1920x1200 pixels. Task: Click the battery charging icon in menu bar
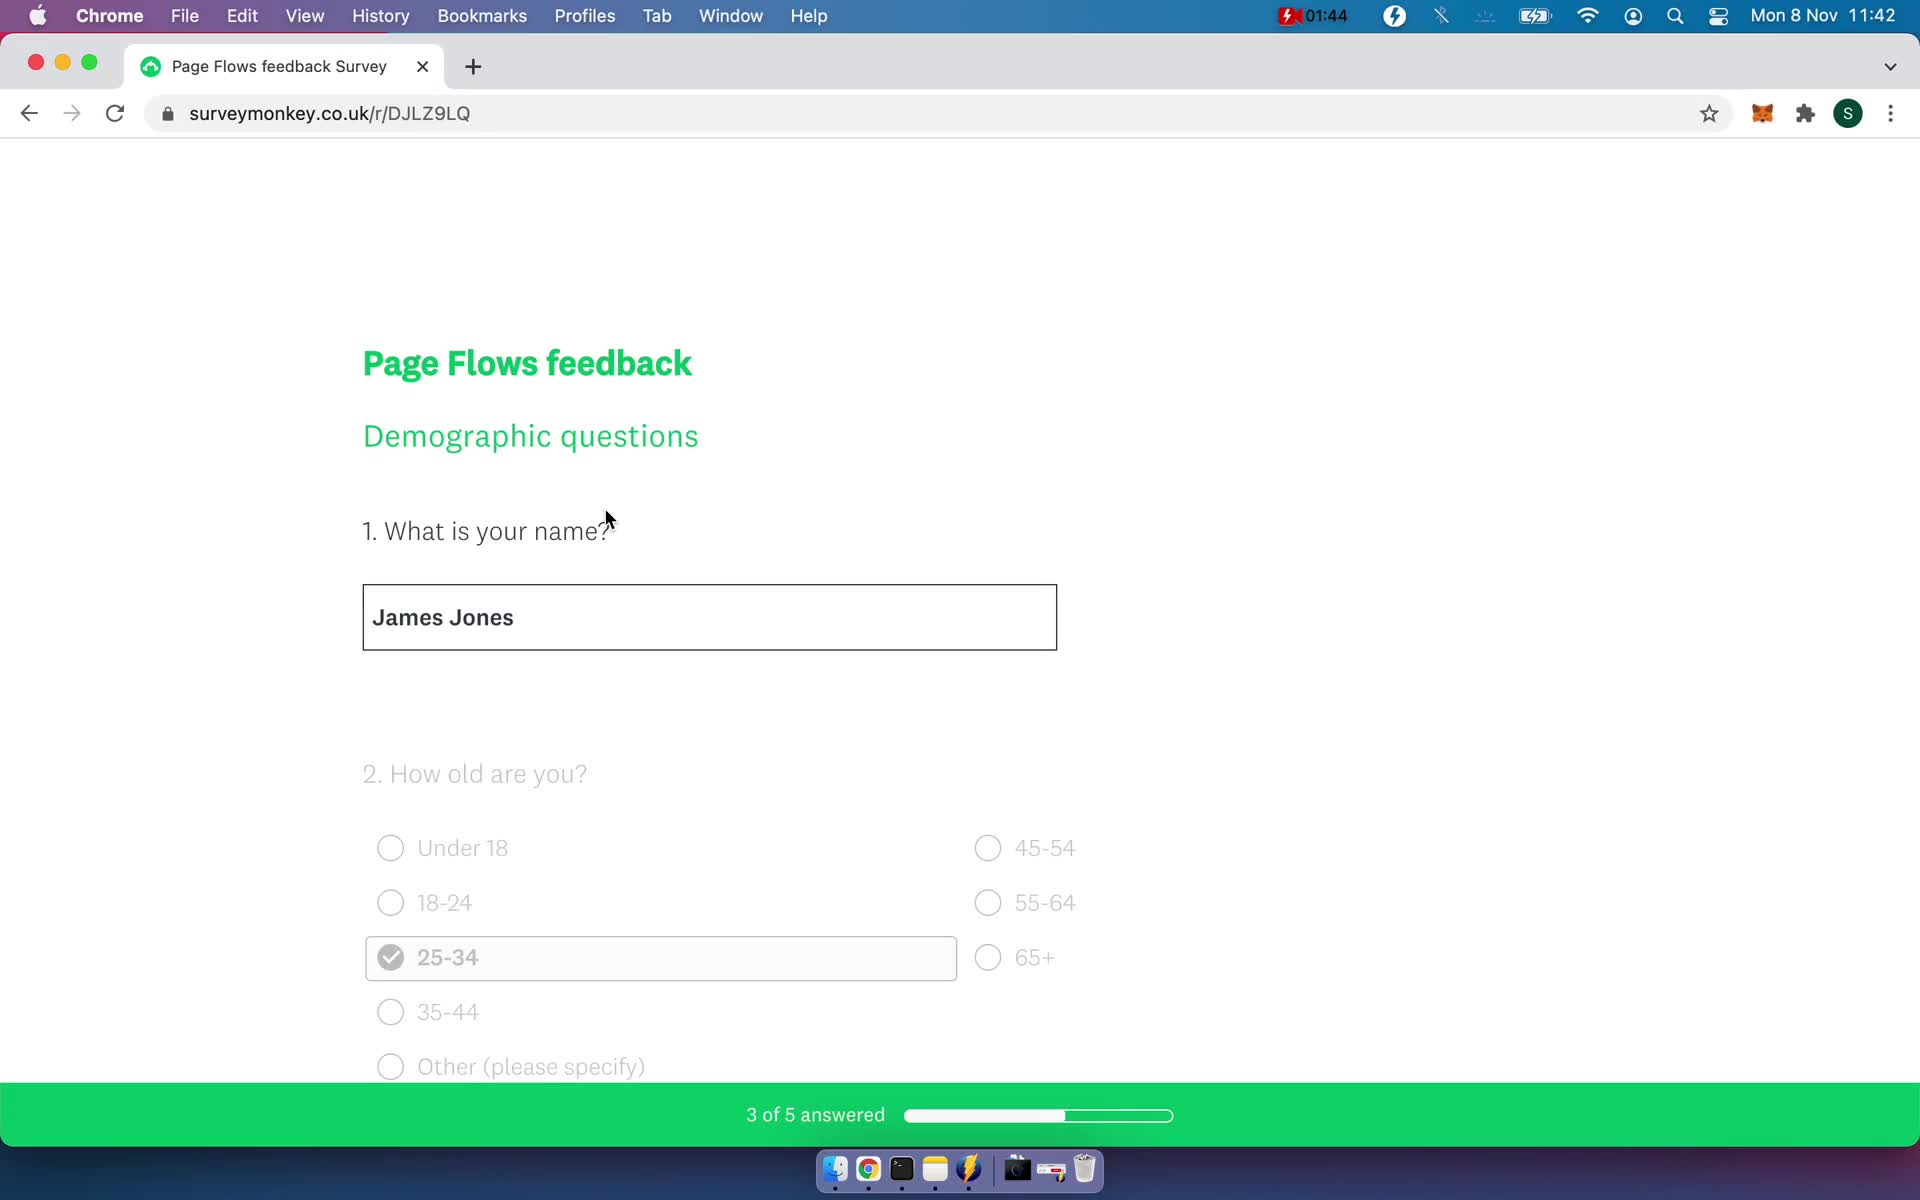click(1536, 15)
